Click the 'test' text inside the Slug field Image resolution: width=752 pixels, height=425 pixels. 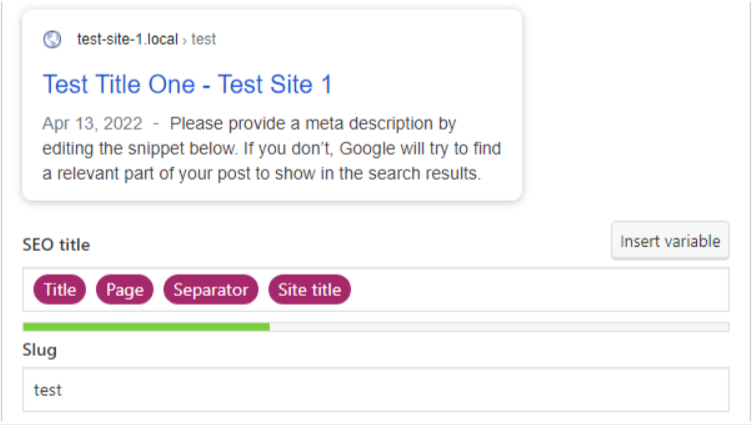47,390
